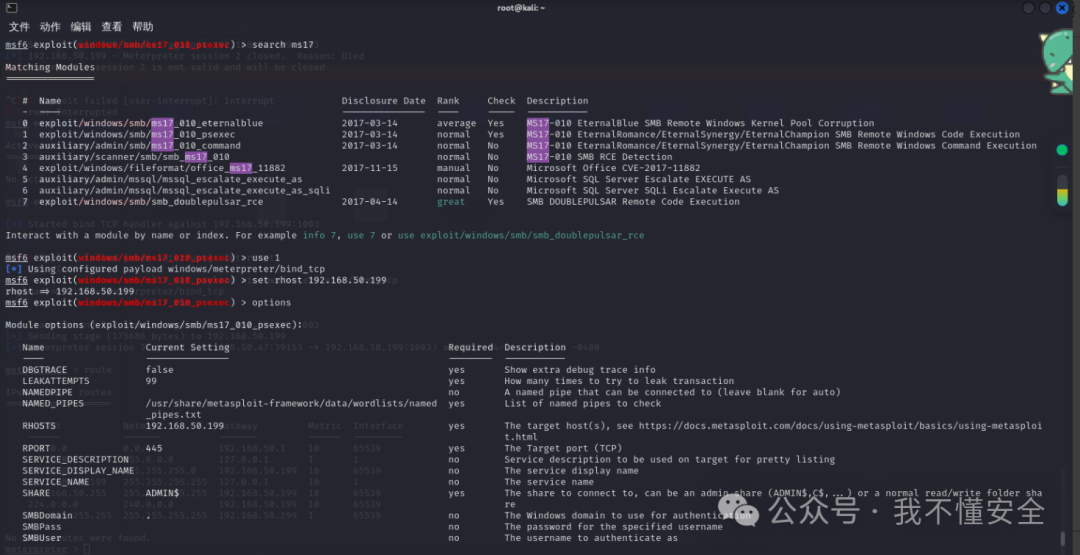Image resolution: width=1080 pixels, height=555 pixels.
Task: Click the 'average' rank of eternalblue
Action: 456,123
